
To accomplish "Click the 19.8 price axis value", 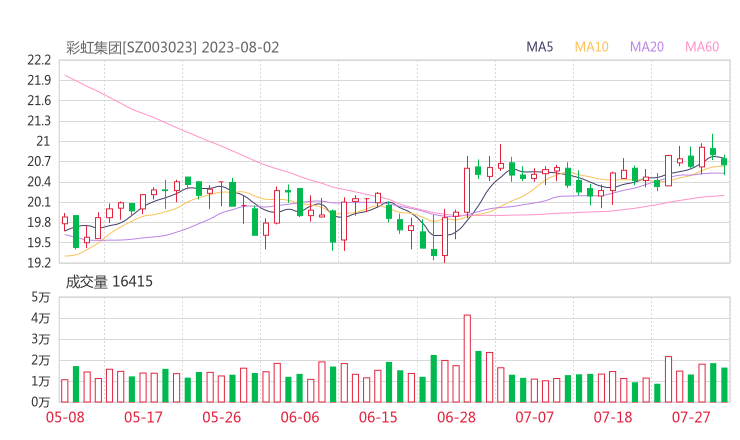I will (x=39, y=222).
